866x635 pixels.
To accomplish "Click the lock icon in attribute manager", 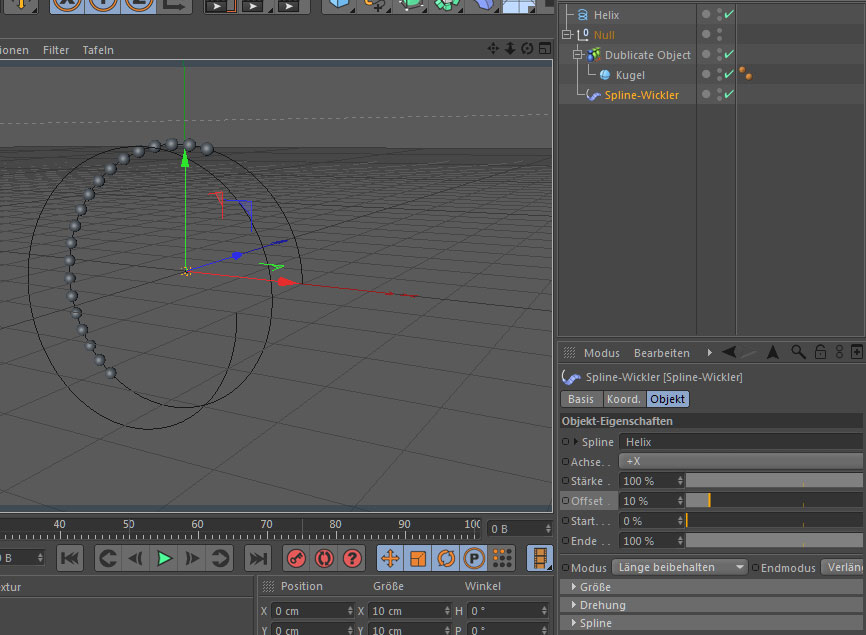I will [819, 352].
